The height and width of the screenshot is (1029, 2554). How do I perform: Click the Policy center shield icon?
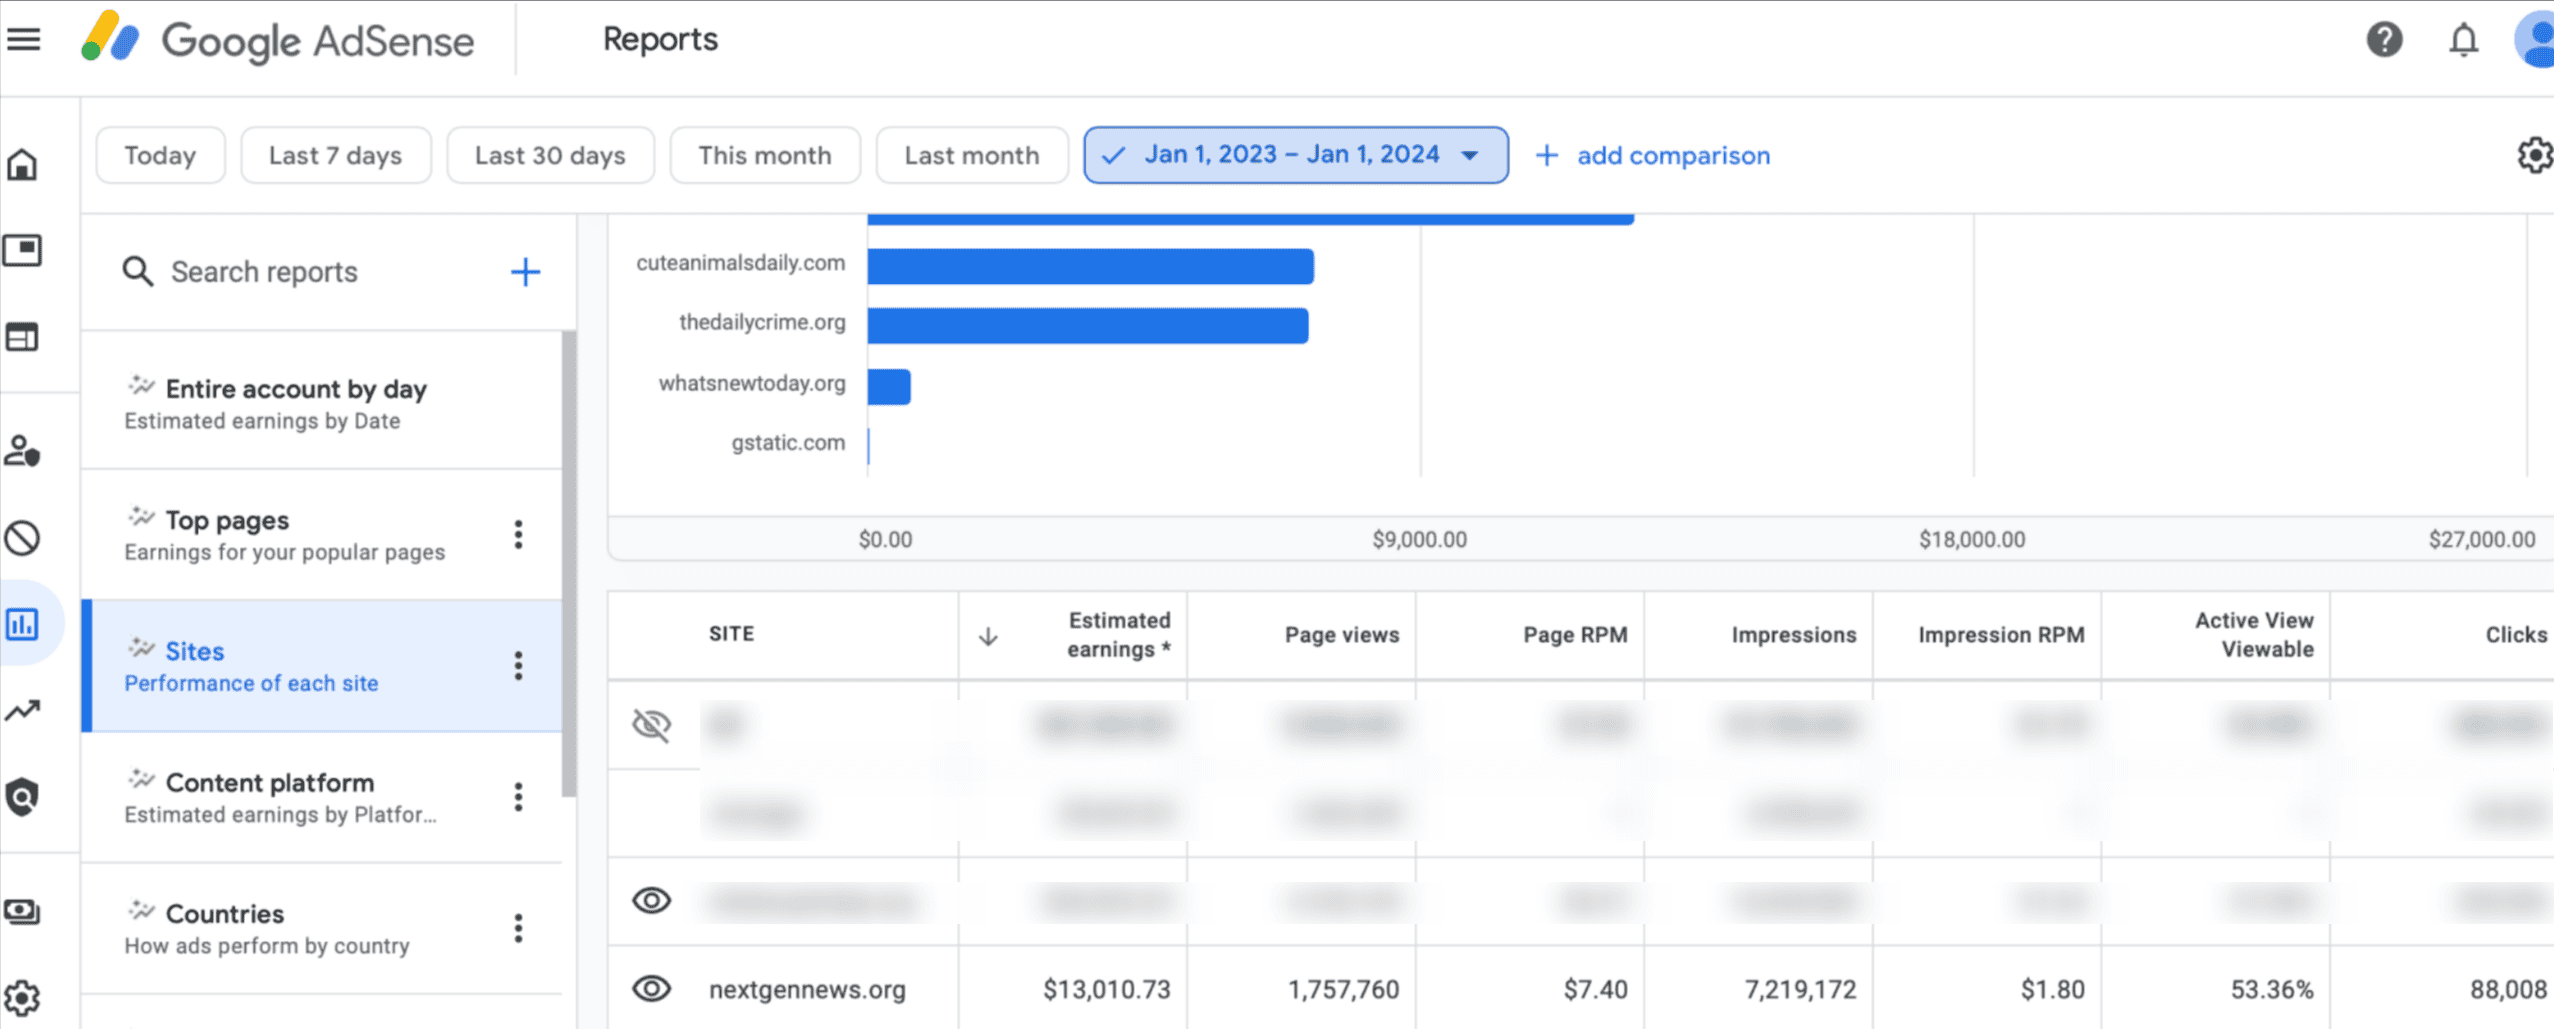click(x=22, y=793)
